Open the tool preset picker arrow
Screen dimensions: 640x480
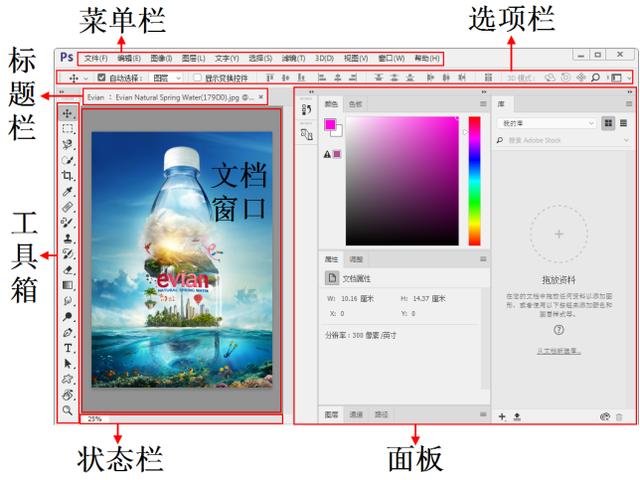(x=86, y=78)
